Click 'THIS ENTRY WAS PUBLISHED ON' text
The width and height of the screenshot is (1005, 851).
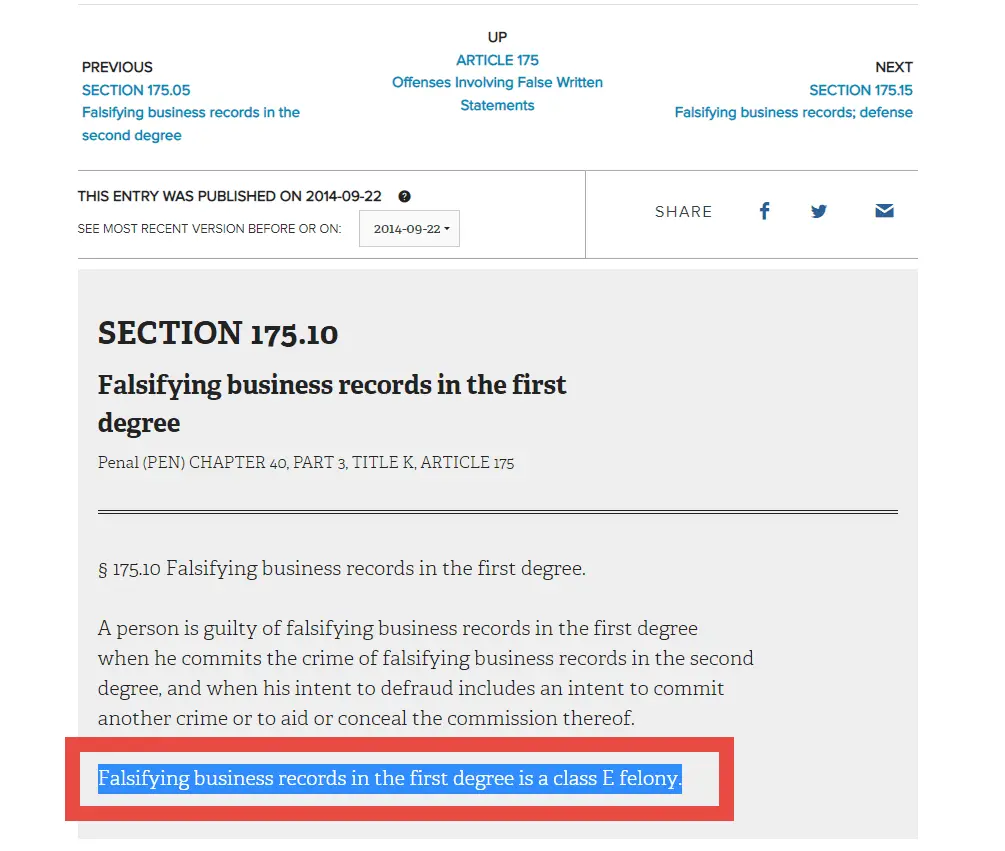229,197
